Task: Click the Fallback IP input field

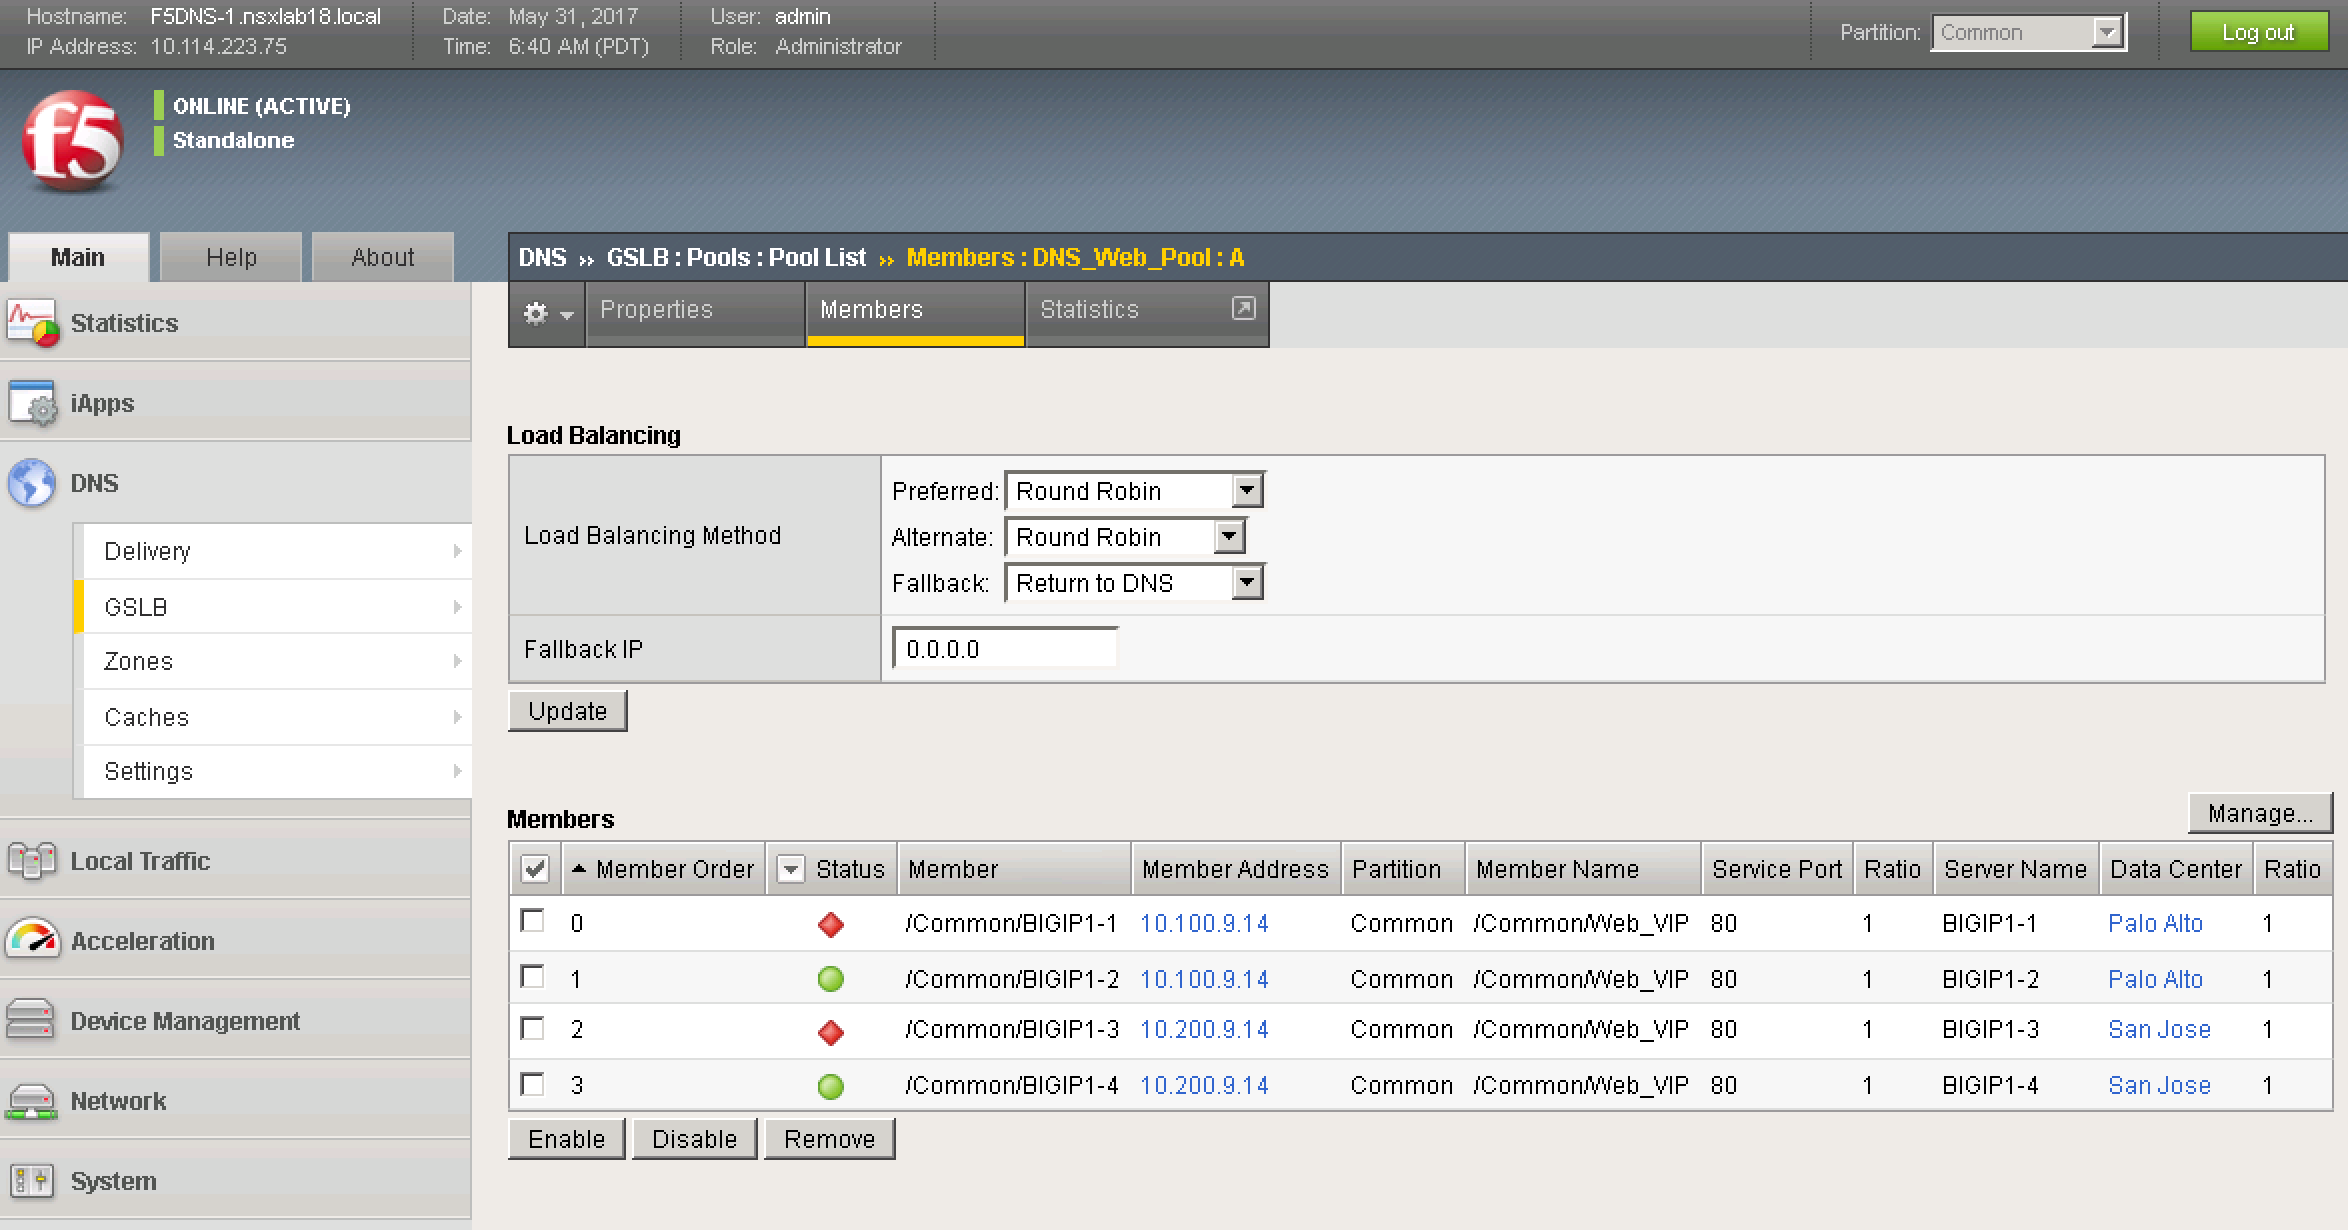Action: [1004, 649]
